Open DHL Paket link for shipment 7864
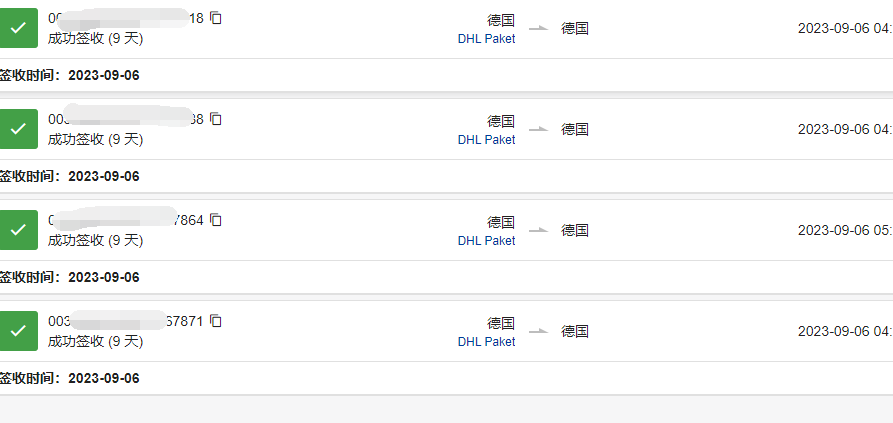 pyautogui.click(x=486, y=240)
